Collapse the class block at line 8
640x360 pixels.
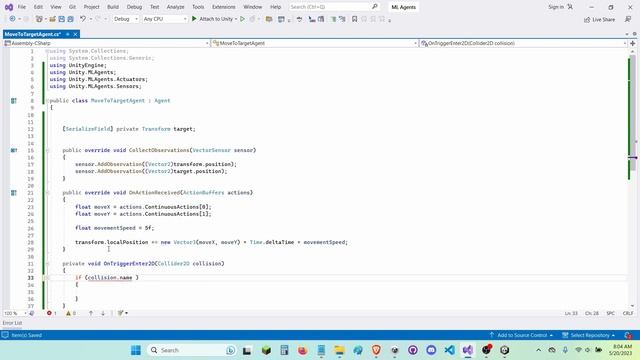tap(47, 101)
